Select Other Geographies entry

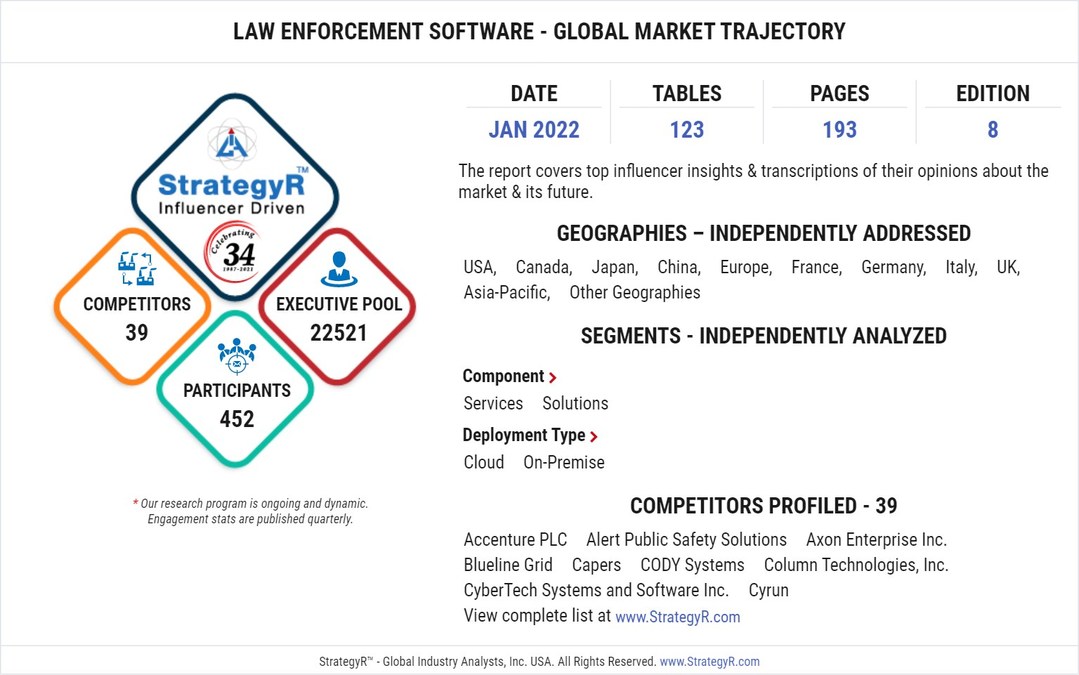pos(634,293)
